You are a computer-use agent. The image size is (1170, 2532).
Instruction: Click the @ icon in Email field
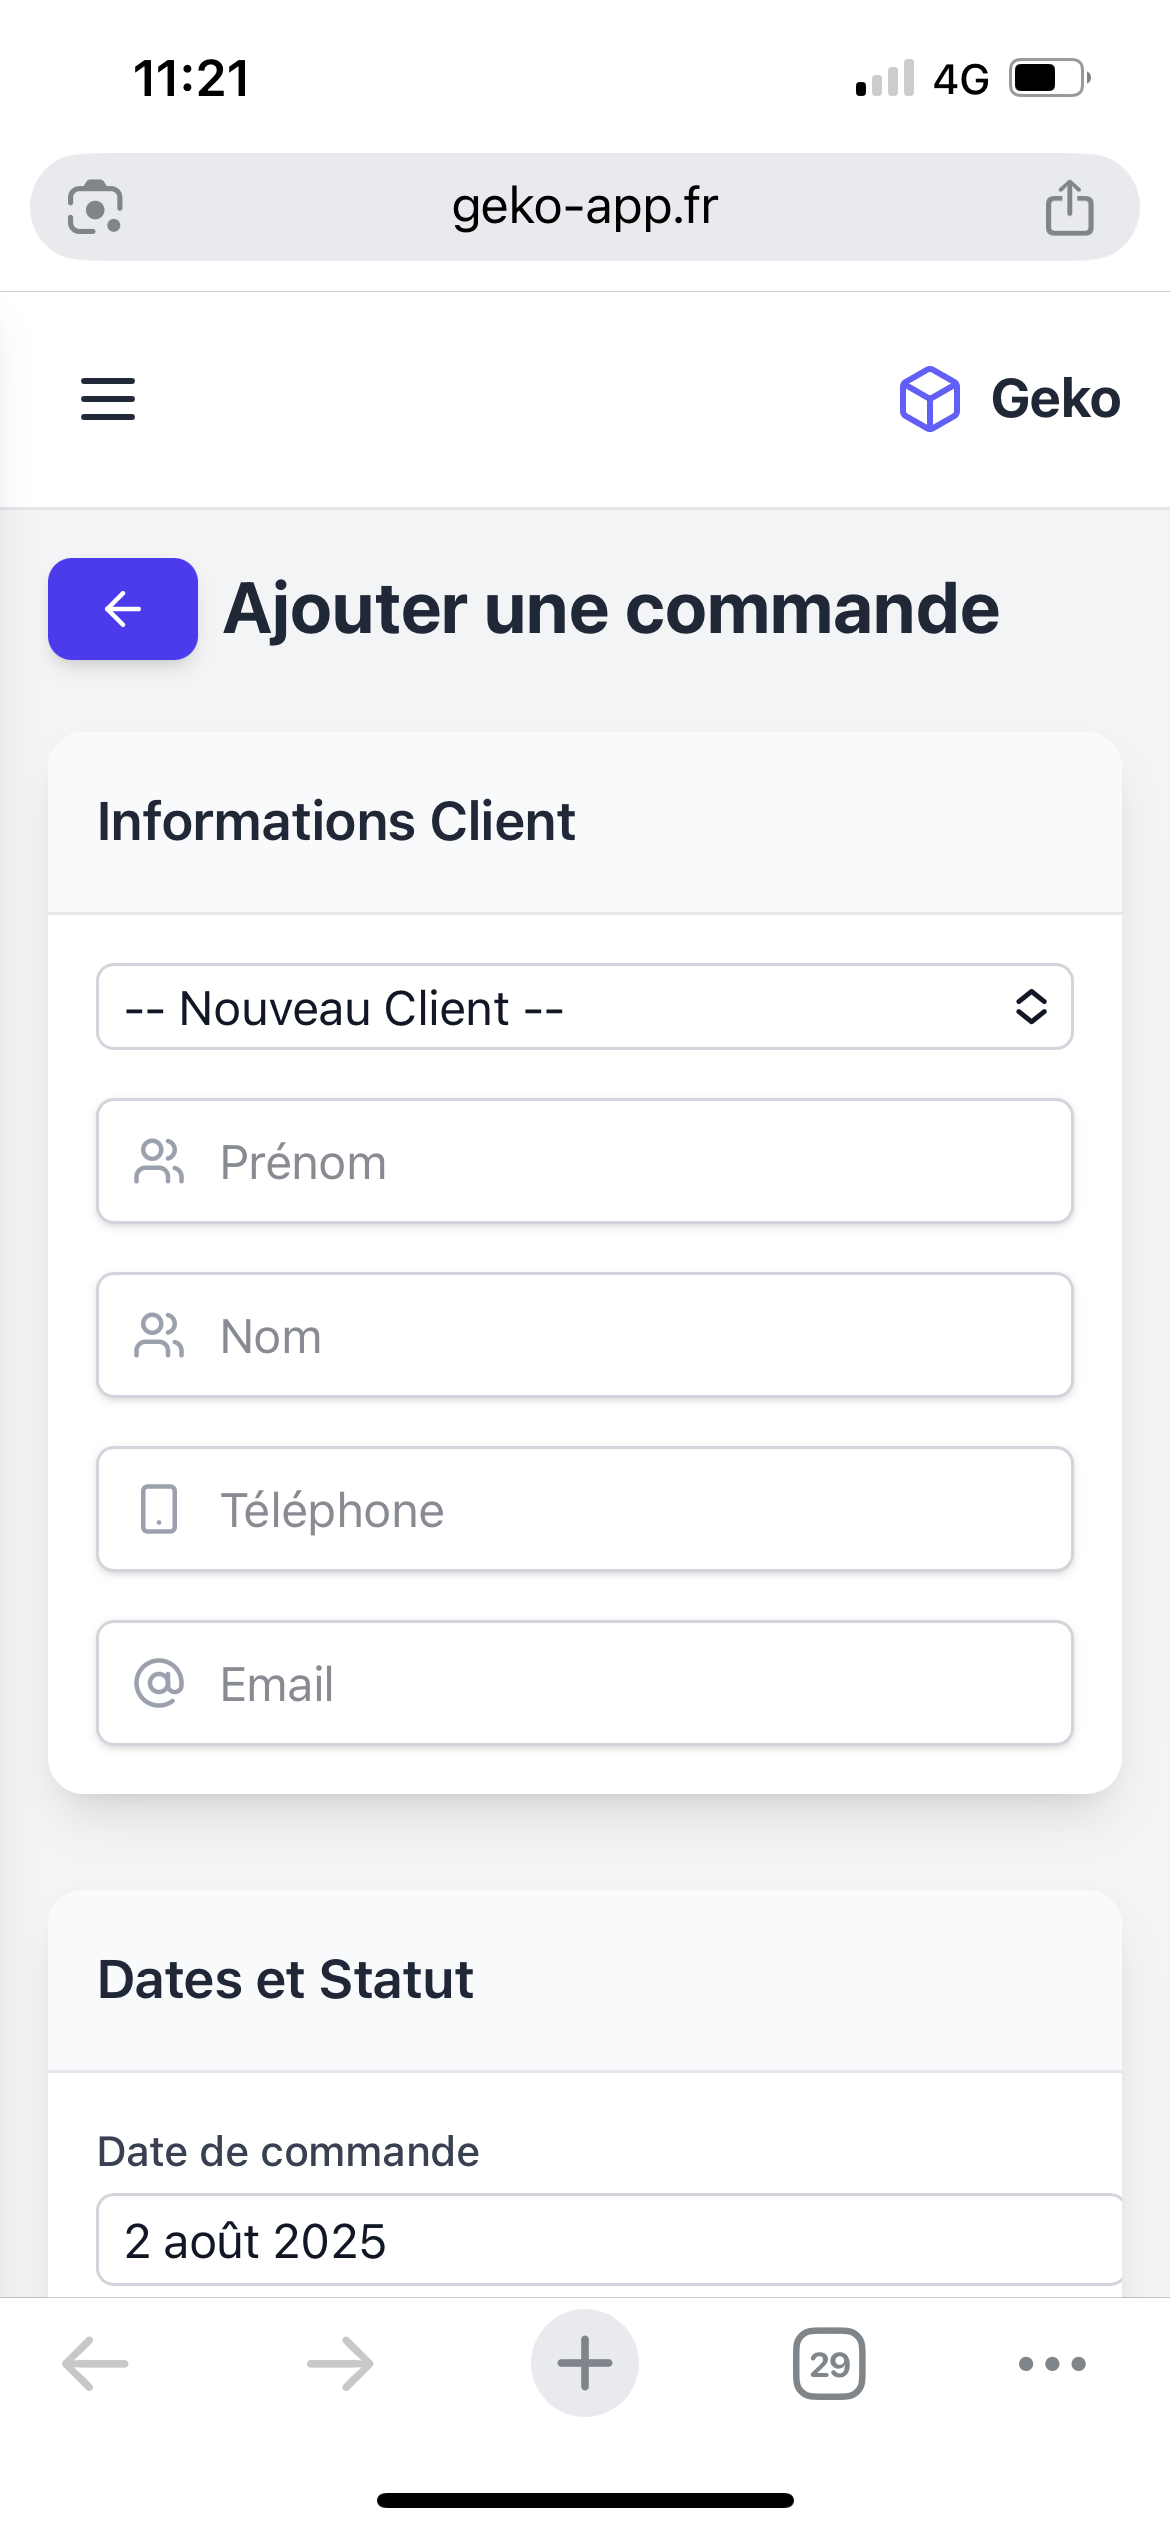pyautogui.click(x=159, y=1683)
